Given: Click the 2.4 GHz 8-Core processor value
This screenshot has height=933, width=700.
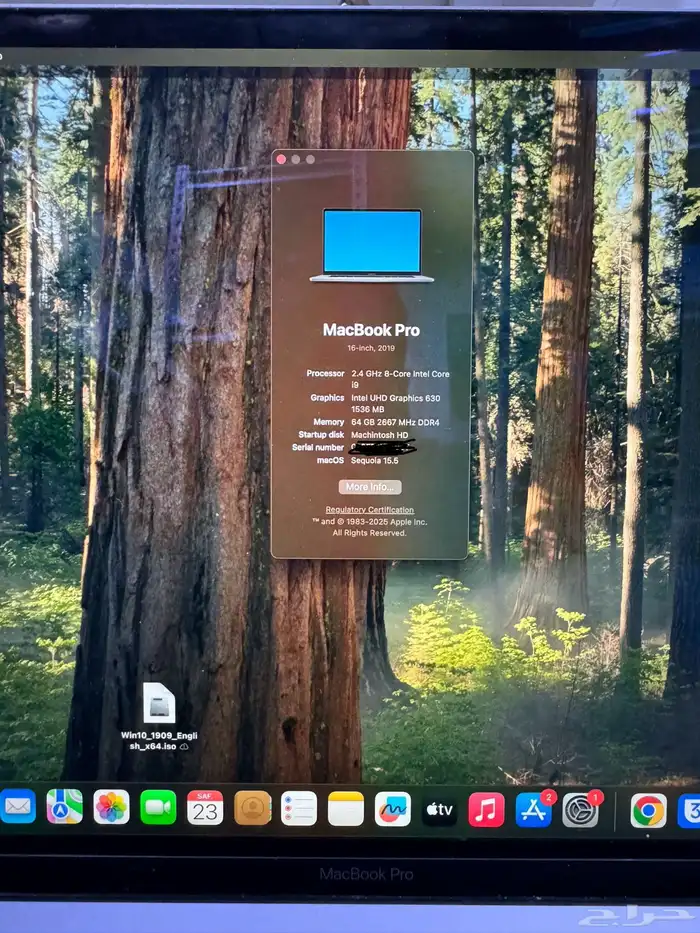Looking at the screenshot, I should (x=400, y=379).
